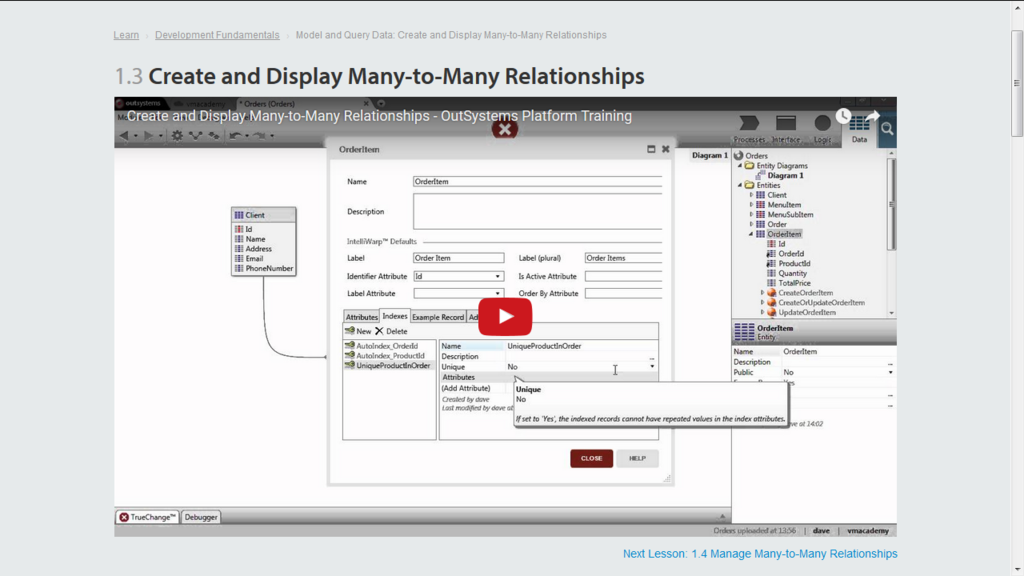The image size is (1024, 576).
Task: Expand the Order entity
Action: (751, 224)
